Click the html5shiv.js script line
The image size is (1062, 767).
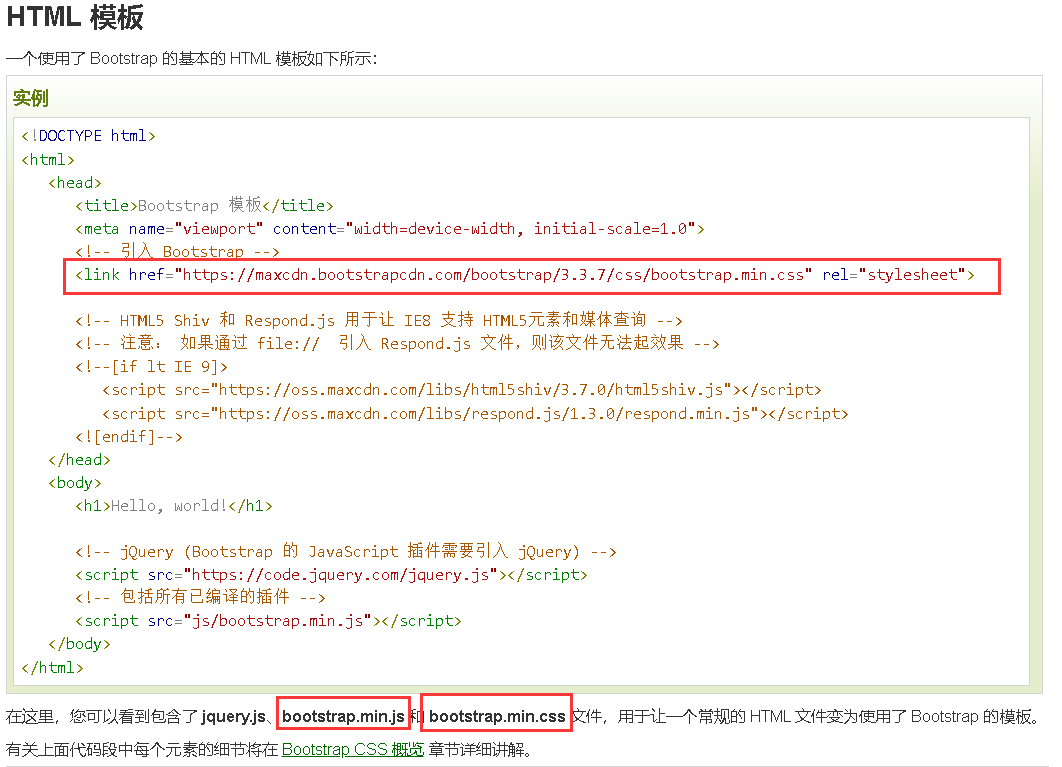click(x=462, y=390)
